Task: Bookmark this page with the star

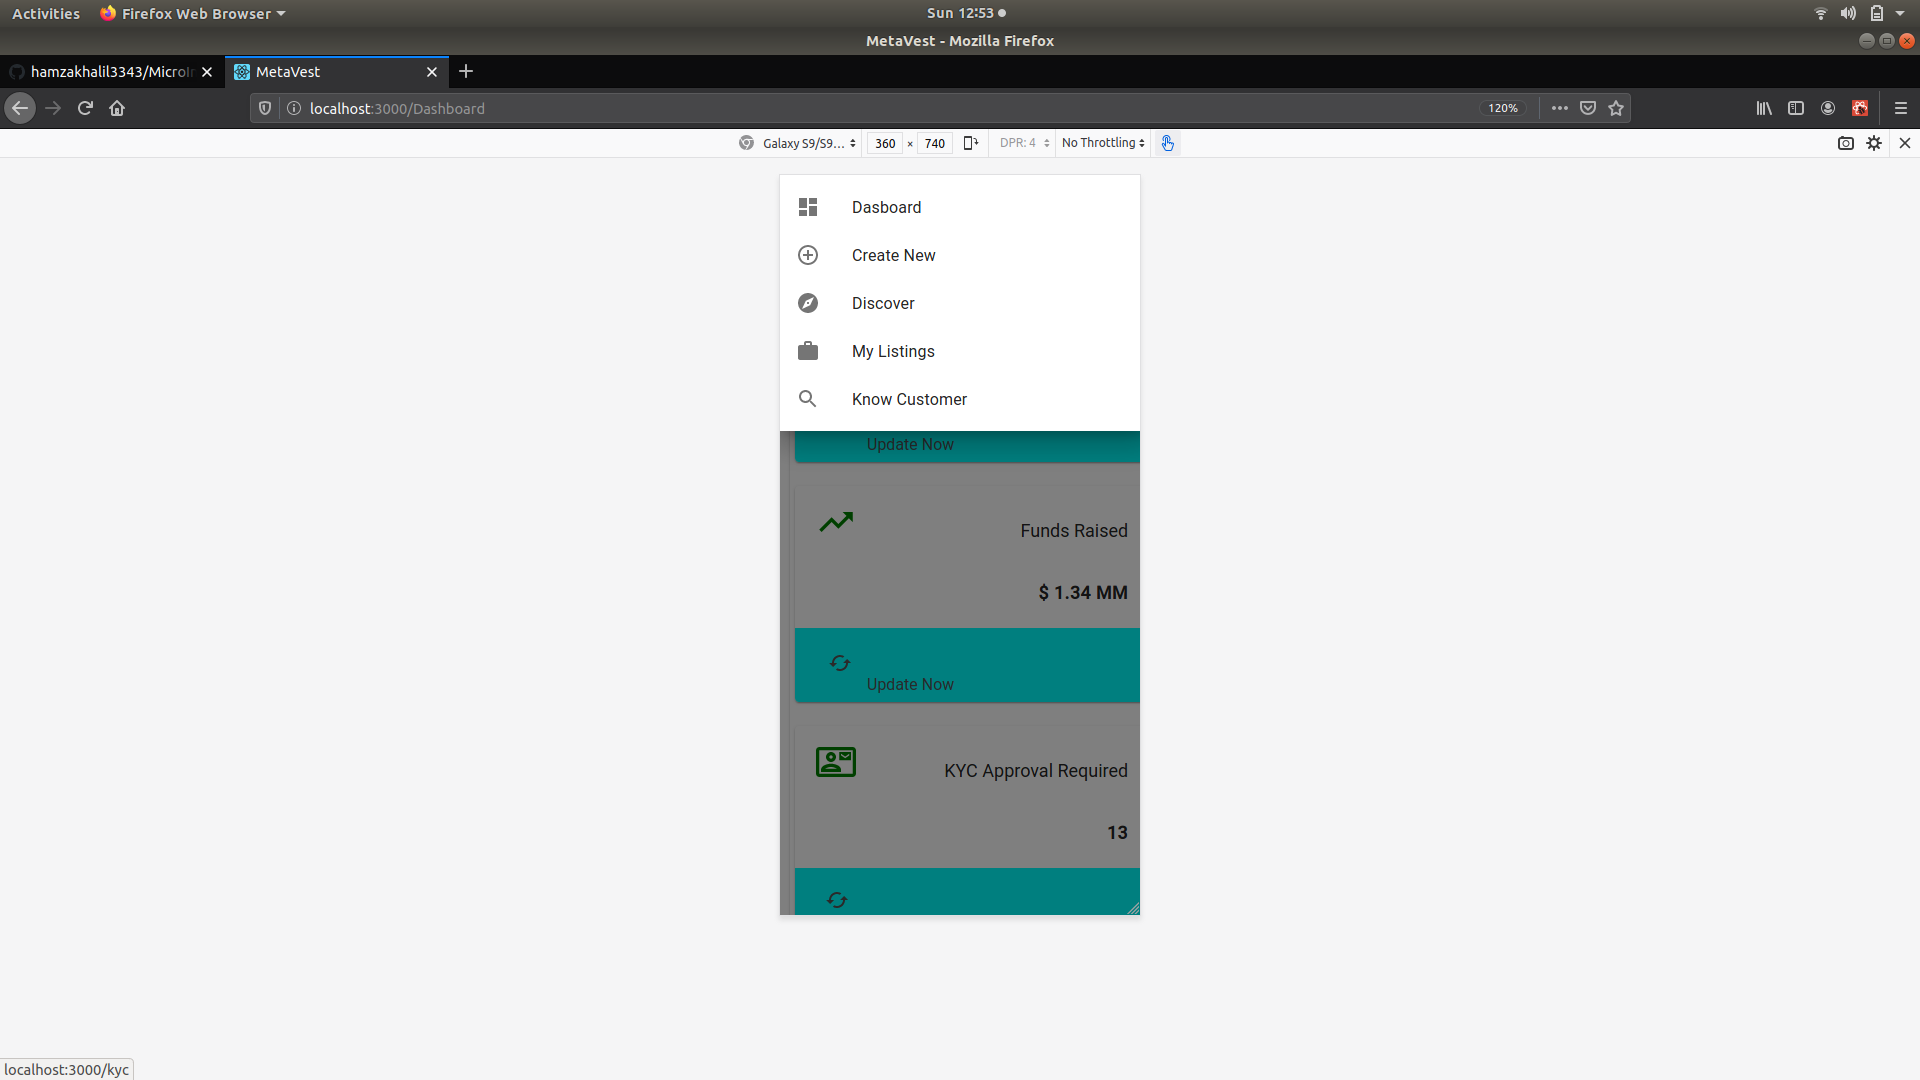Action: click(x=1616, y=108)
